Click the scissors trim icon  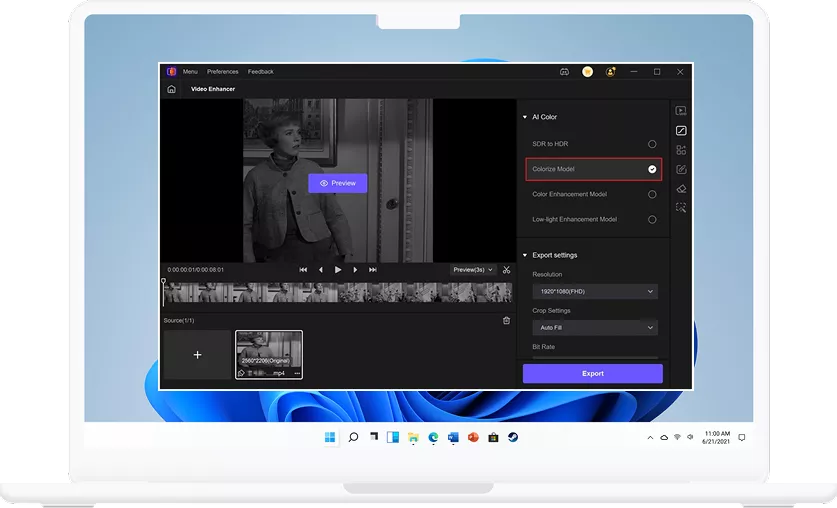point(506,270)
